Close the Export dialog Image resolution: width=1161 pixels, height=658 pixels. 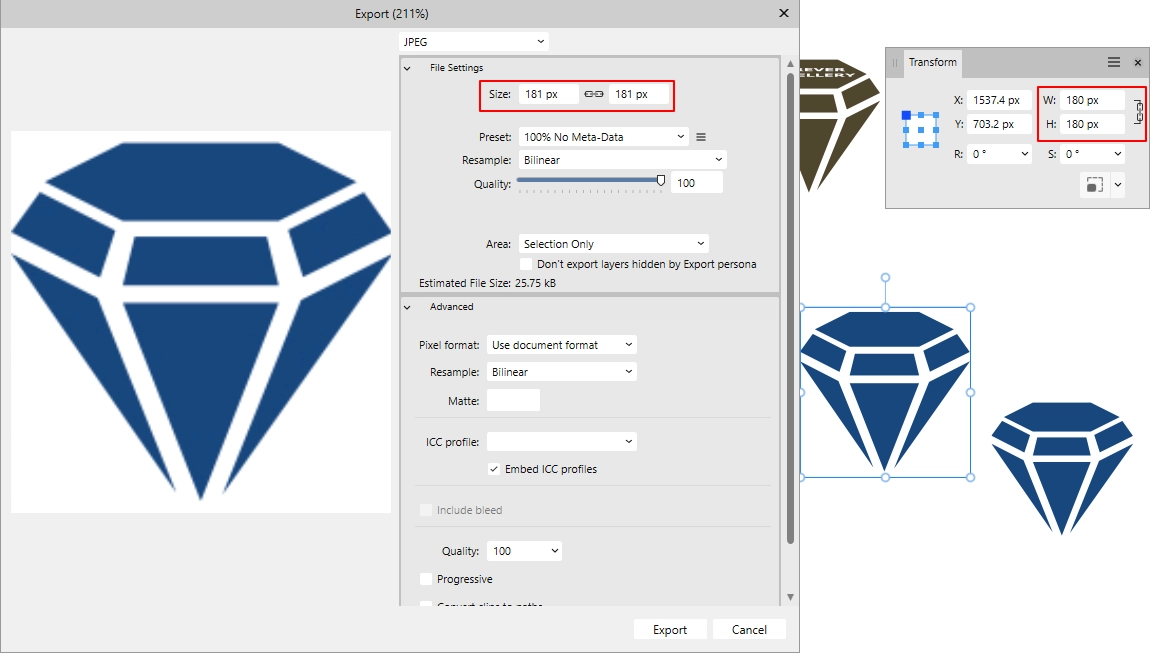[x=784, y=13]
